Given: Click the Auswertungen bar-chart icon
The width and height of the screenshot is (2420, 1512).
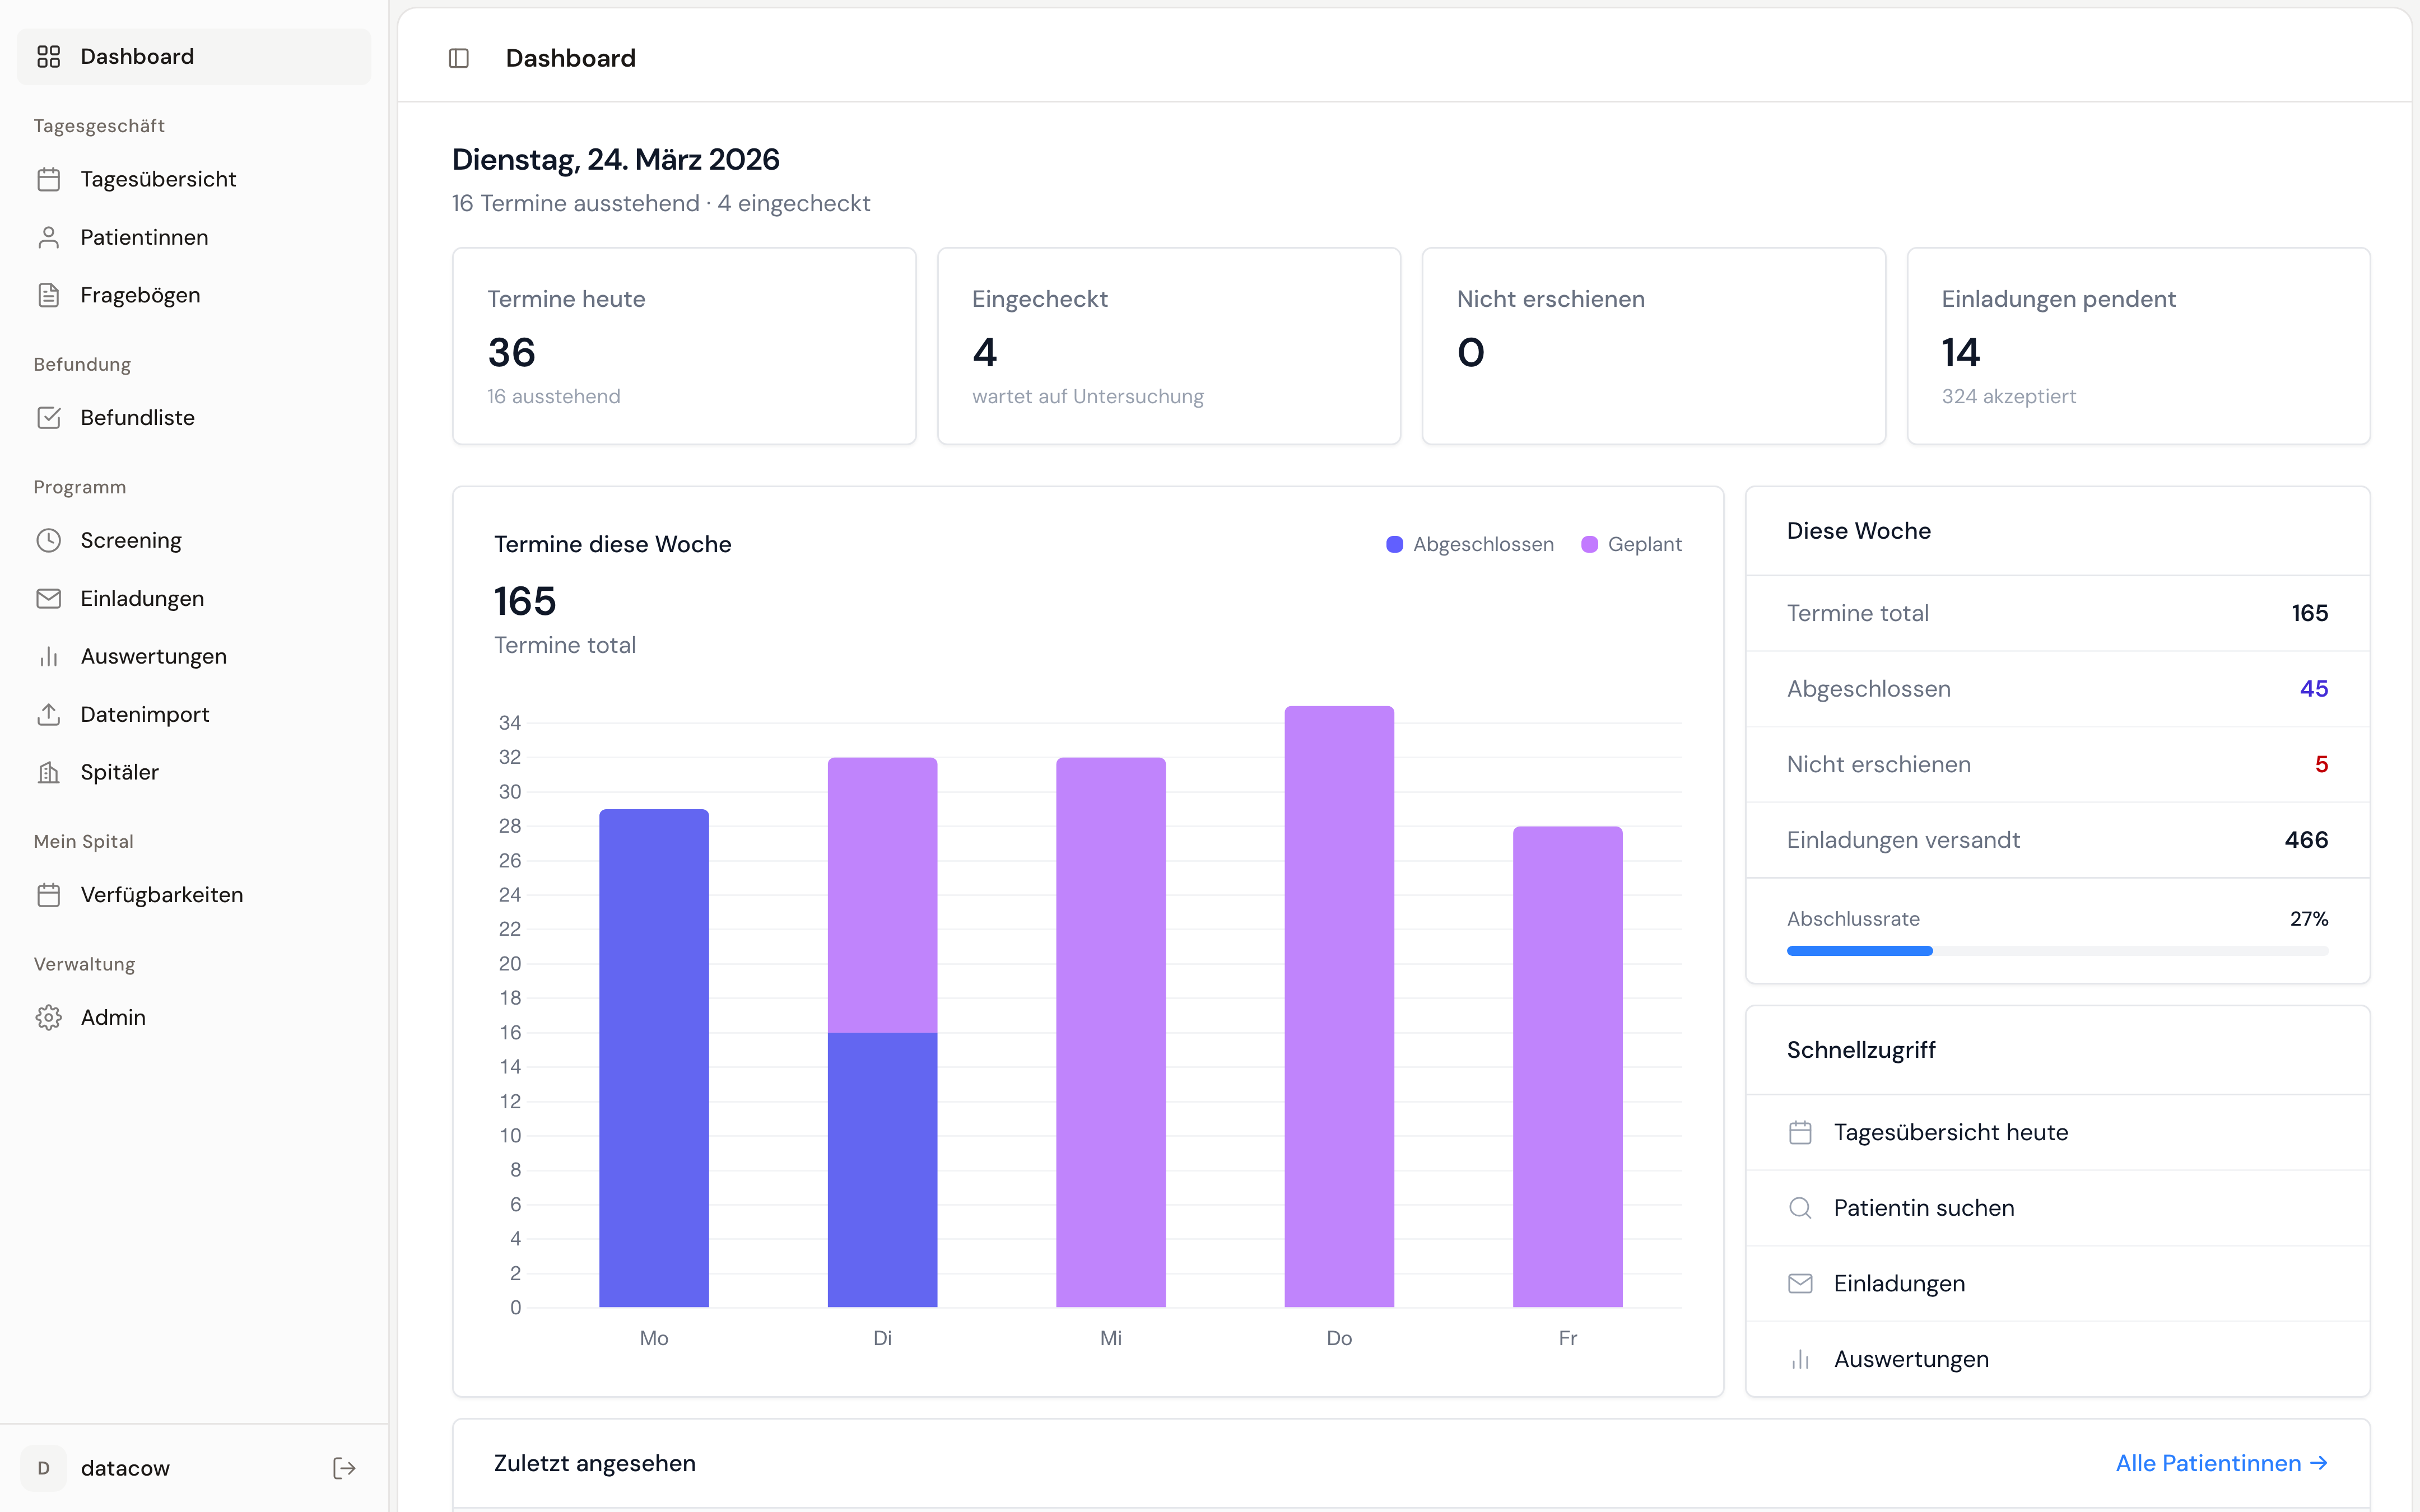Looking at the screenshot, I should tap(49, 655).
